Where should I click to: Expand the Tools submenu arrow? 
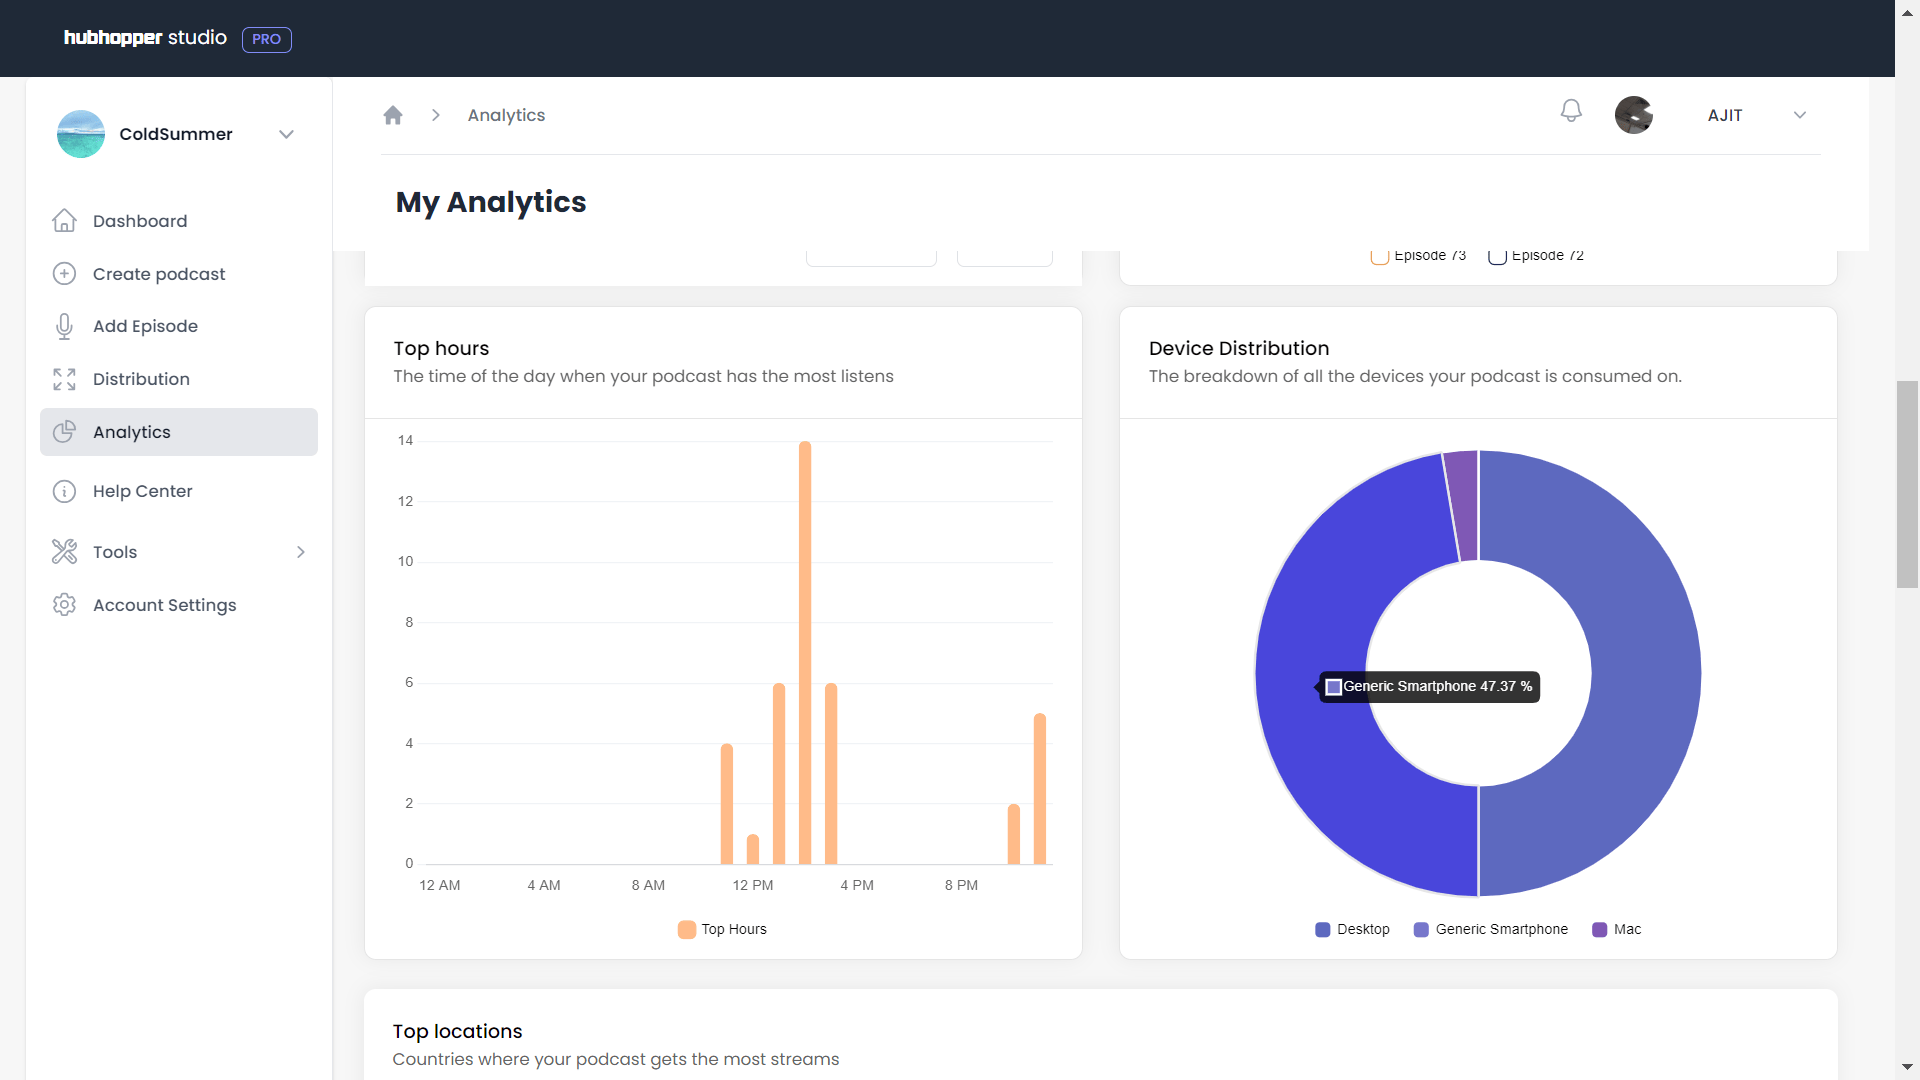click(x=301, y=552)
